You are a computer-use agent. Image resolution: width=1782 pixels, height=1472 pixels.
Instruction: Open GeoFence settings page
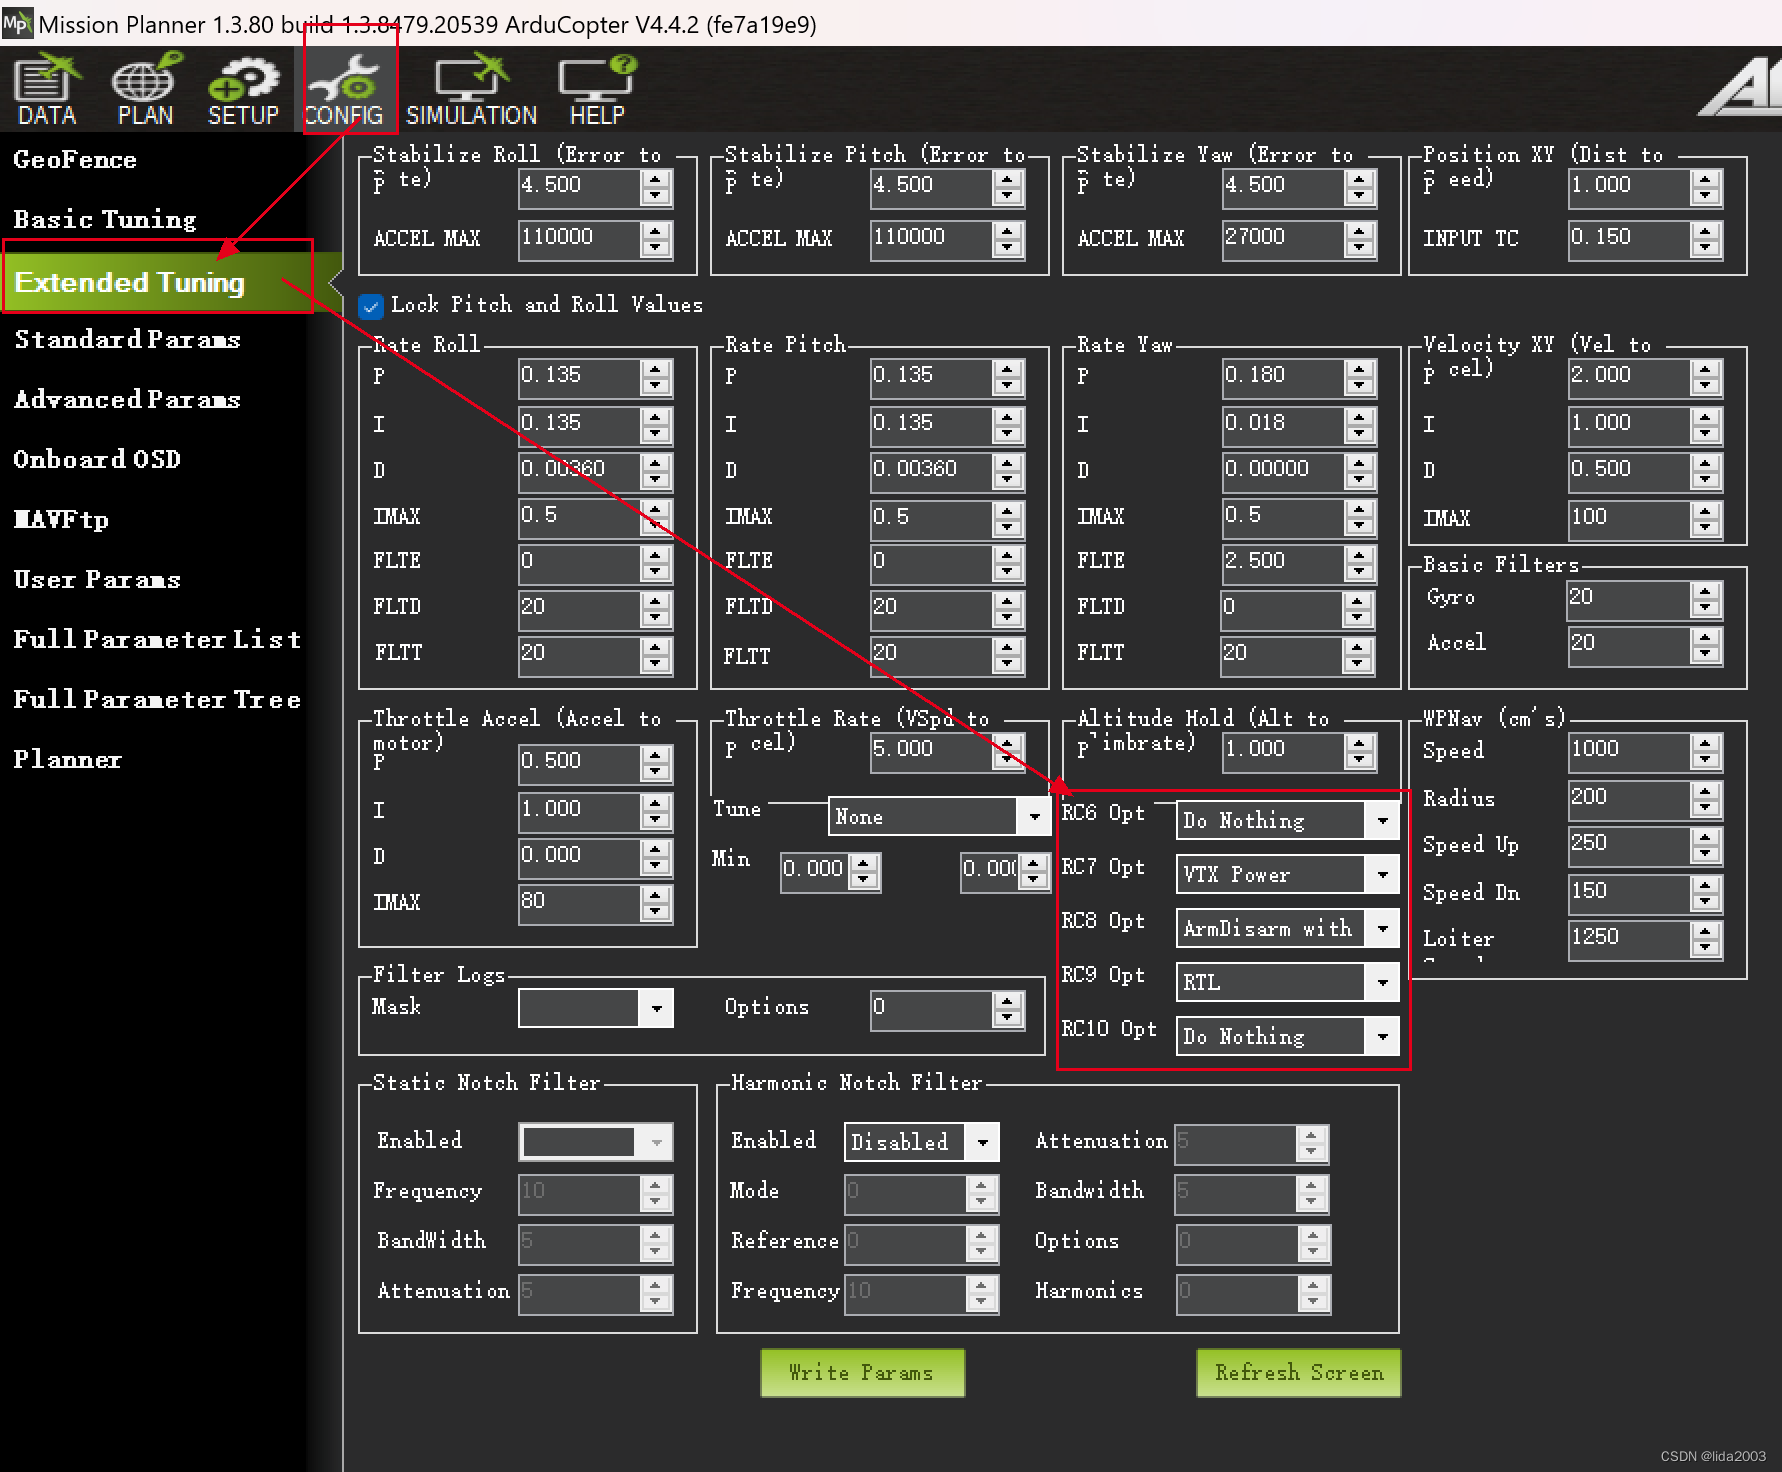click(75, 160)
